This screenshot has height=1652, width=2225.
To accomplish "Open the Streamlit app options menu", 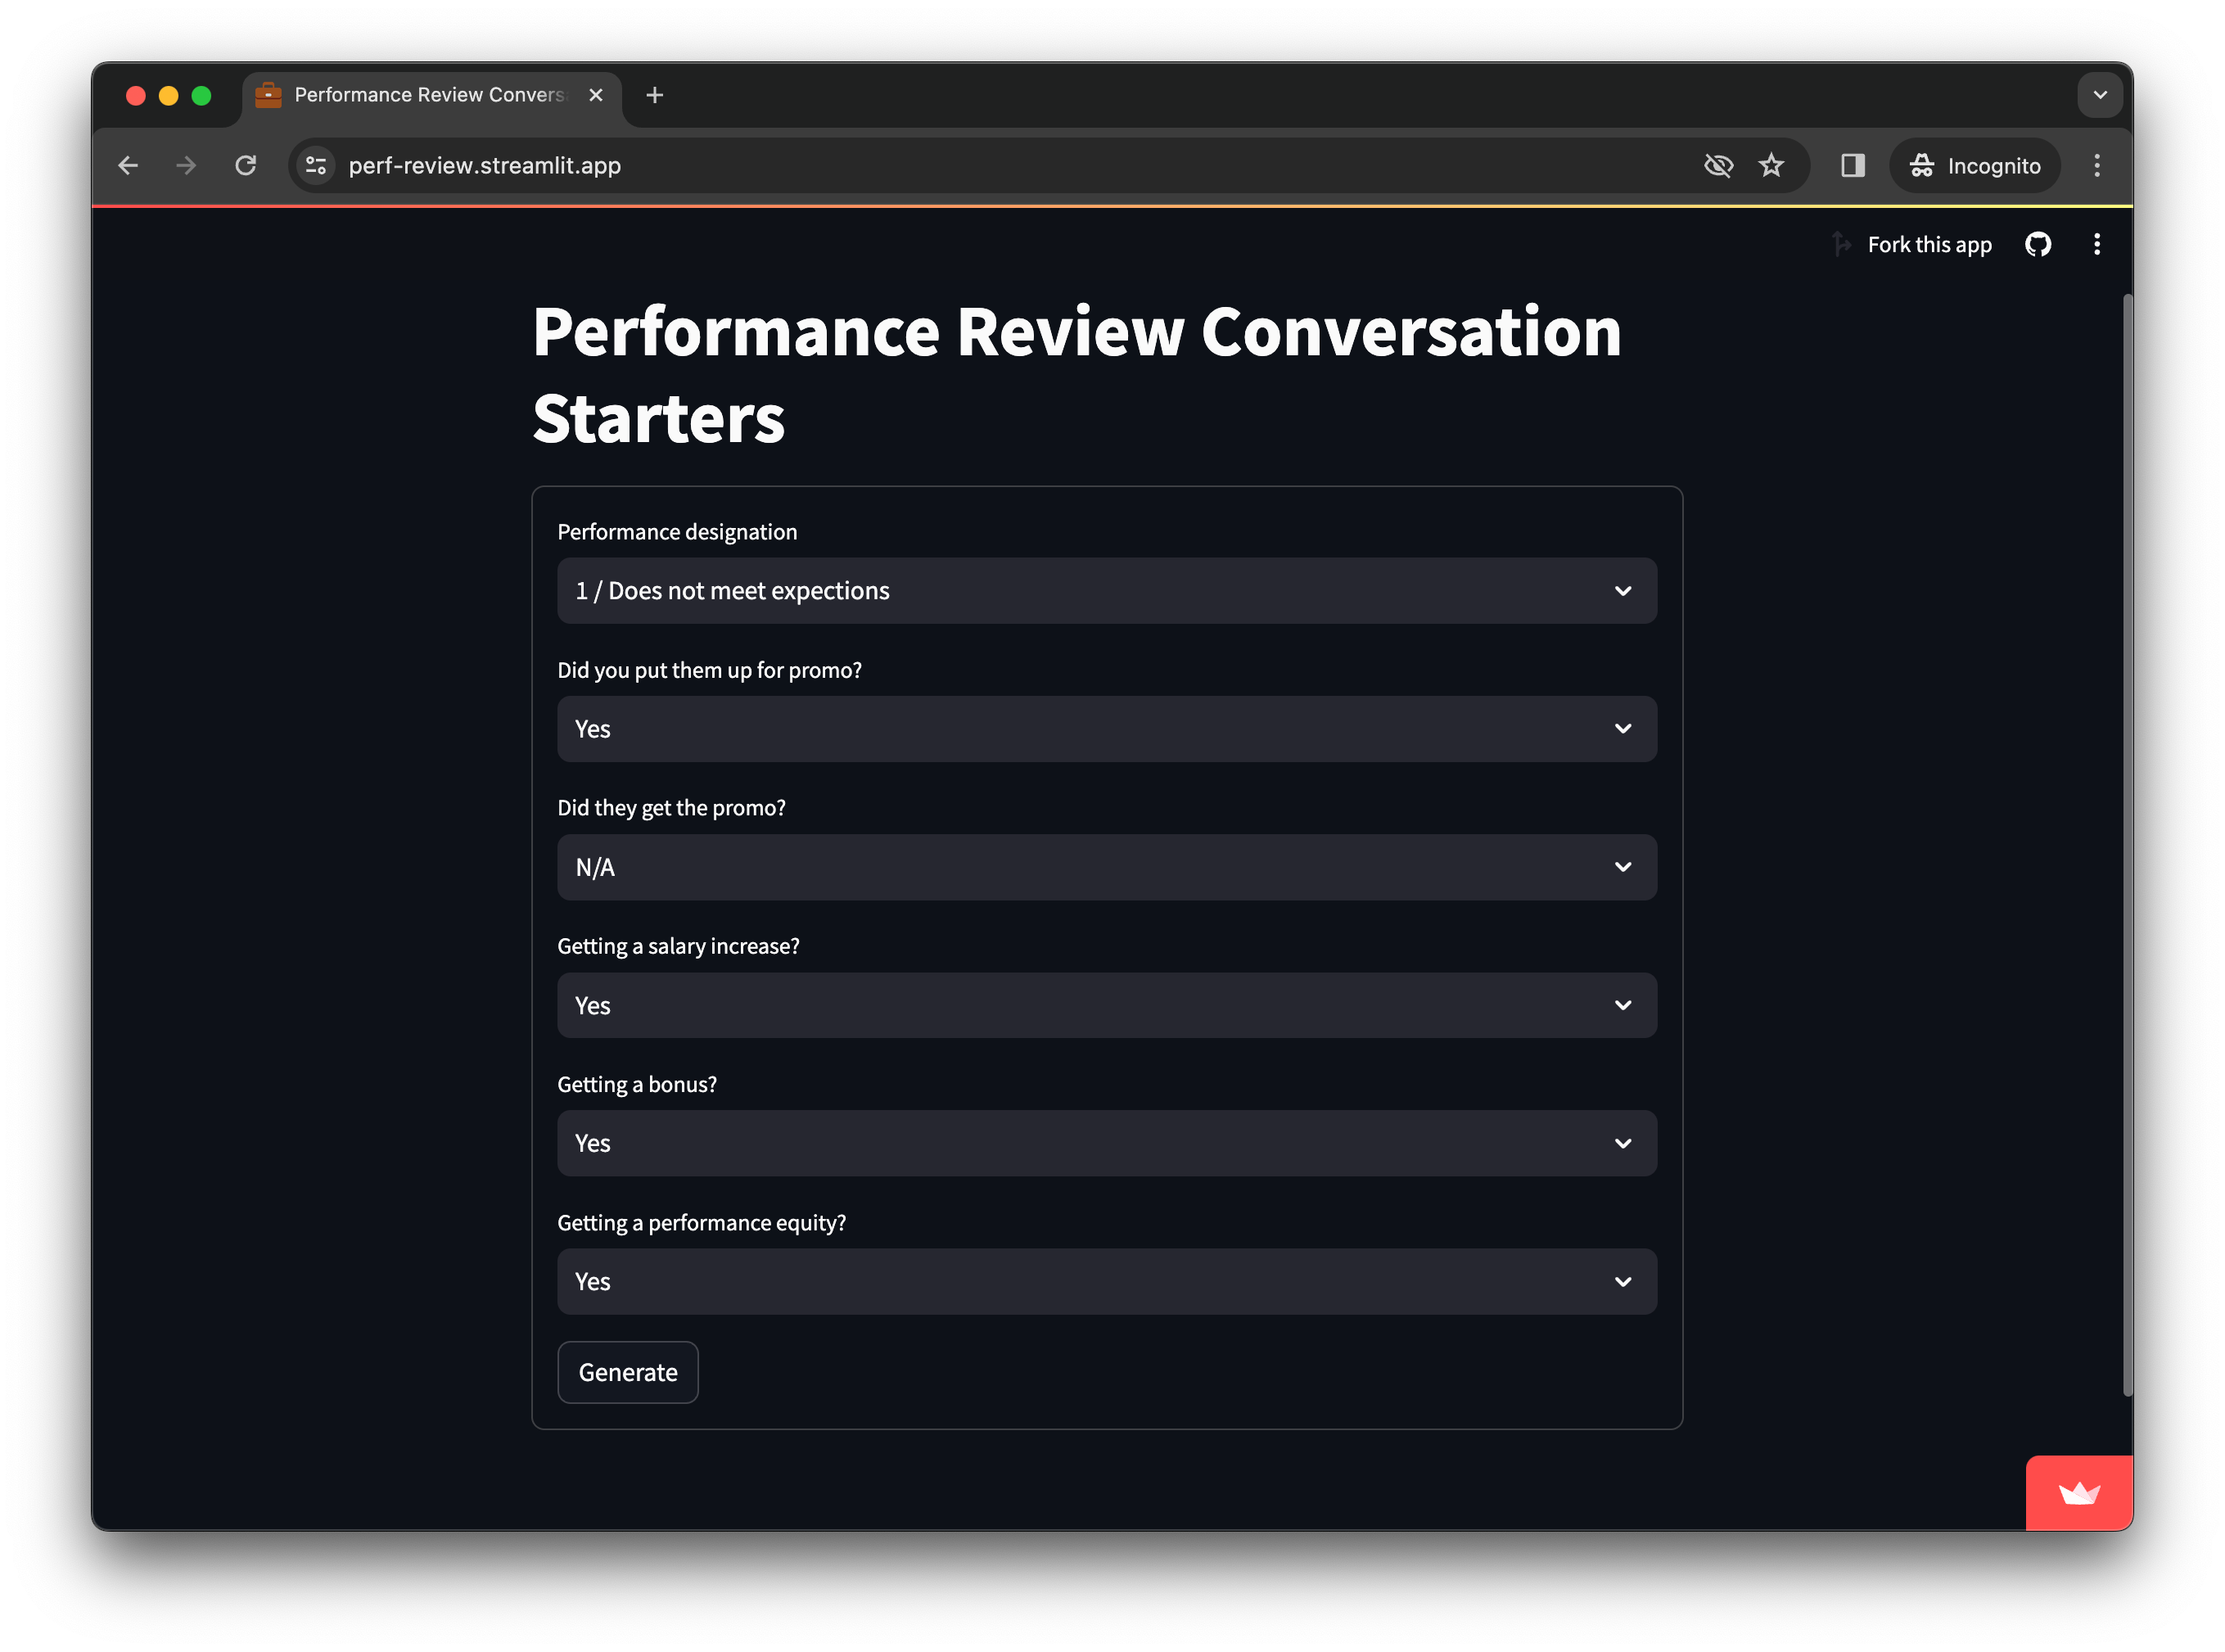I will pos(2097,244).
